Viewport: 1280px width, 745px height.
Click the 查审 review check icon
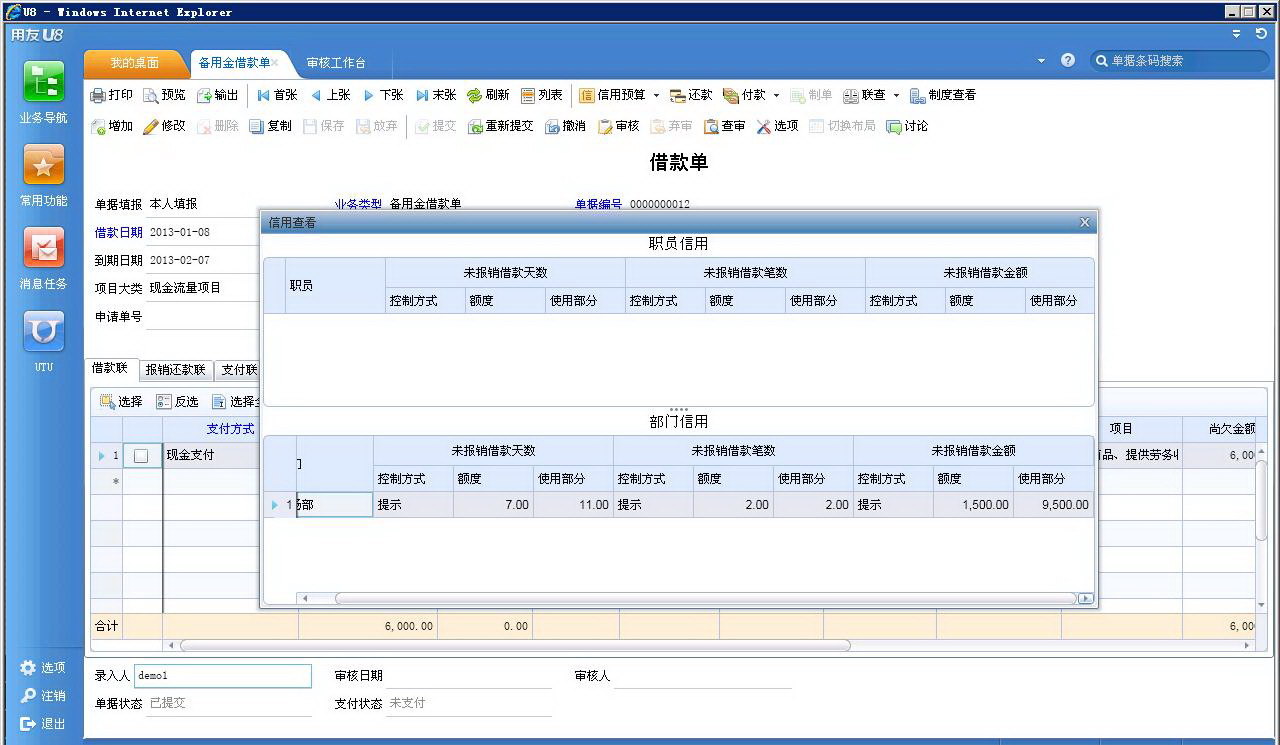711,127
